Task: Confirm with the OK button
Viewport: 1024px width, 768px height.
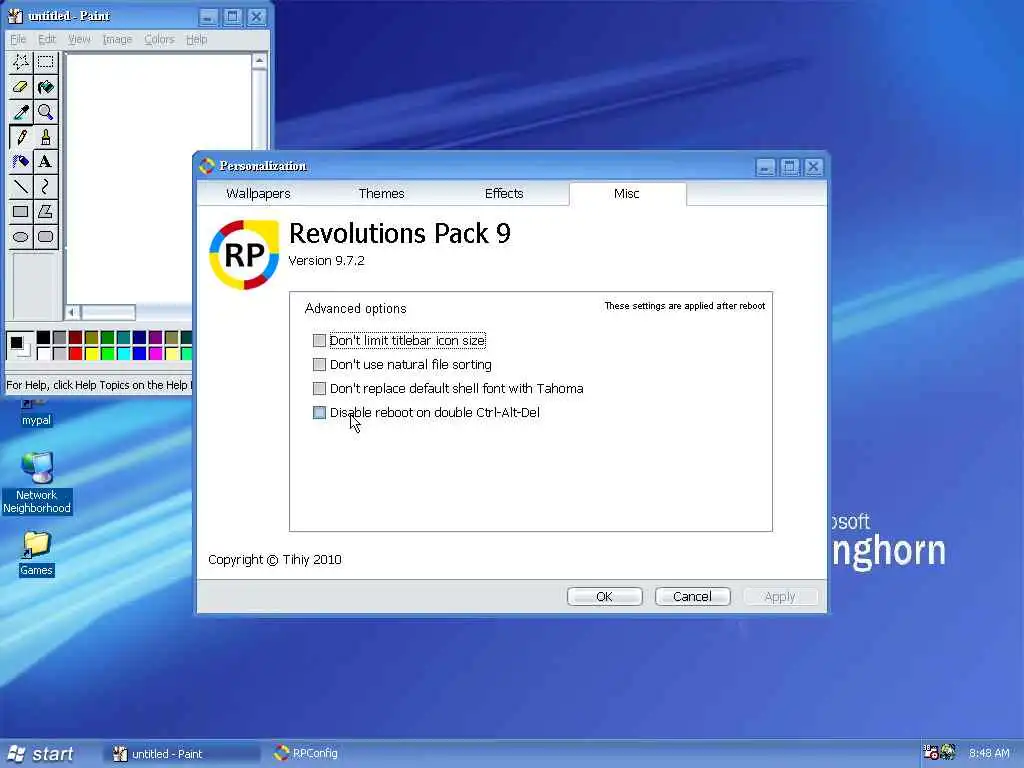Action: coord(605,596)
